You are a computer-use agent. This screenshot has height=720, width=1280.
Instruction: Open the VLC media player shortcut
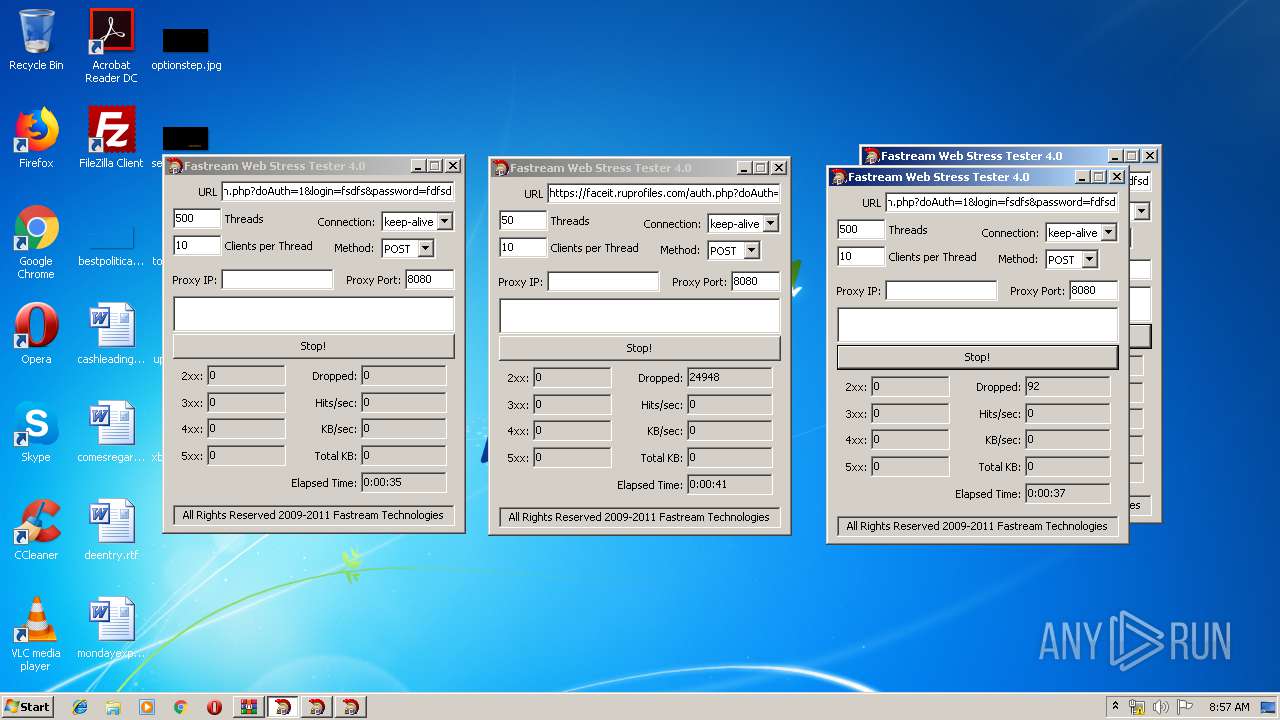click(36, 634)
